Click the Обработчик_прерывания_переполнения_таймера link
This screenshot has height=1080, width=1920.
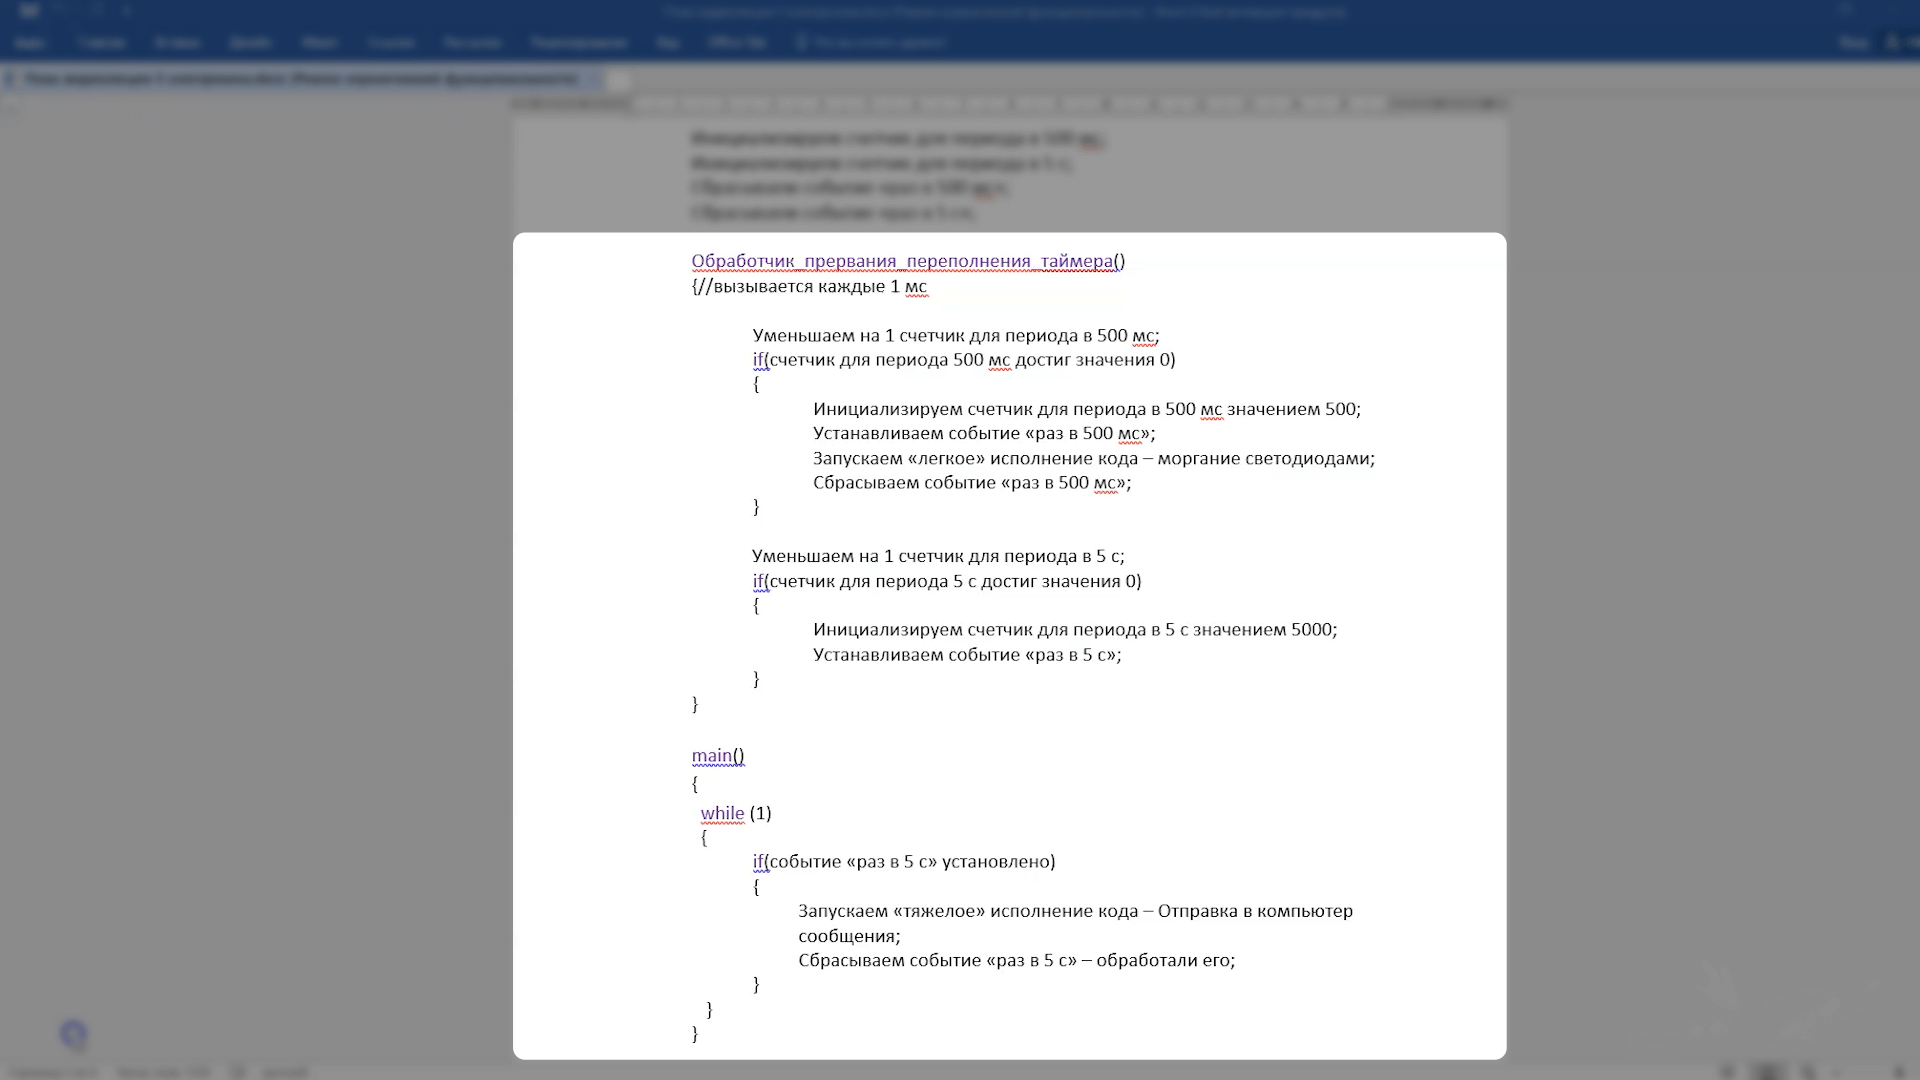point(902,260)
